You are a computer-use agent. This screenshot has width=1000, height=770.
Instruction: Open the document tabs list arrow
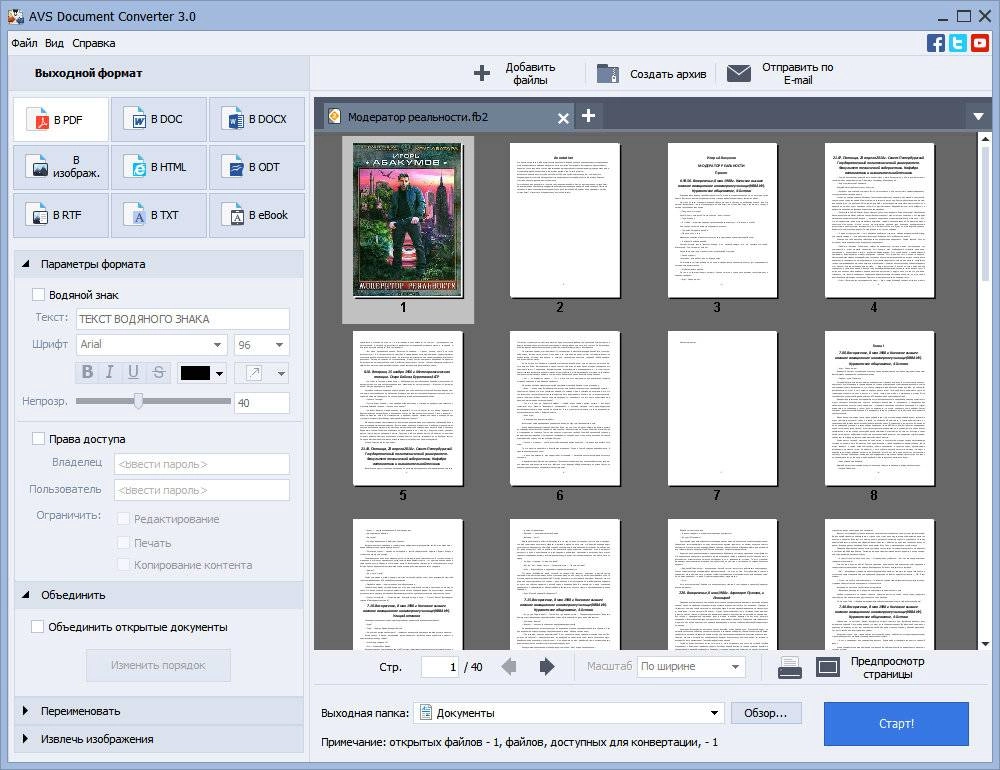click(x=978, y=117)
